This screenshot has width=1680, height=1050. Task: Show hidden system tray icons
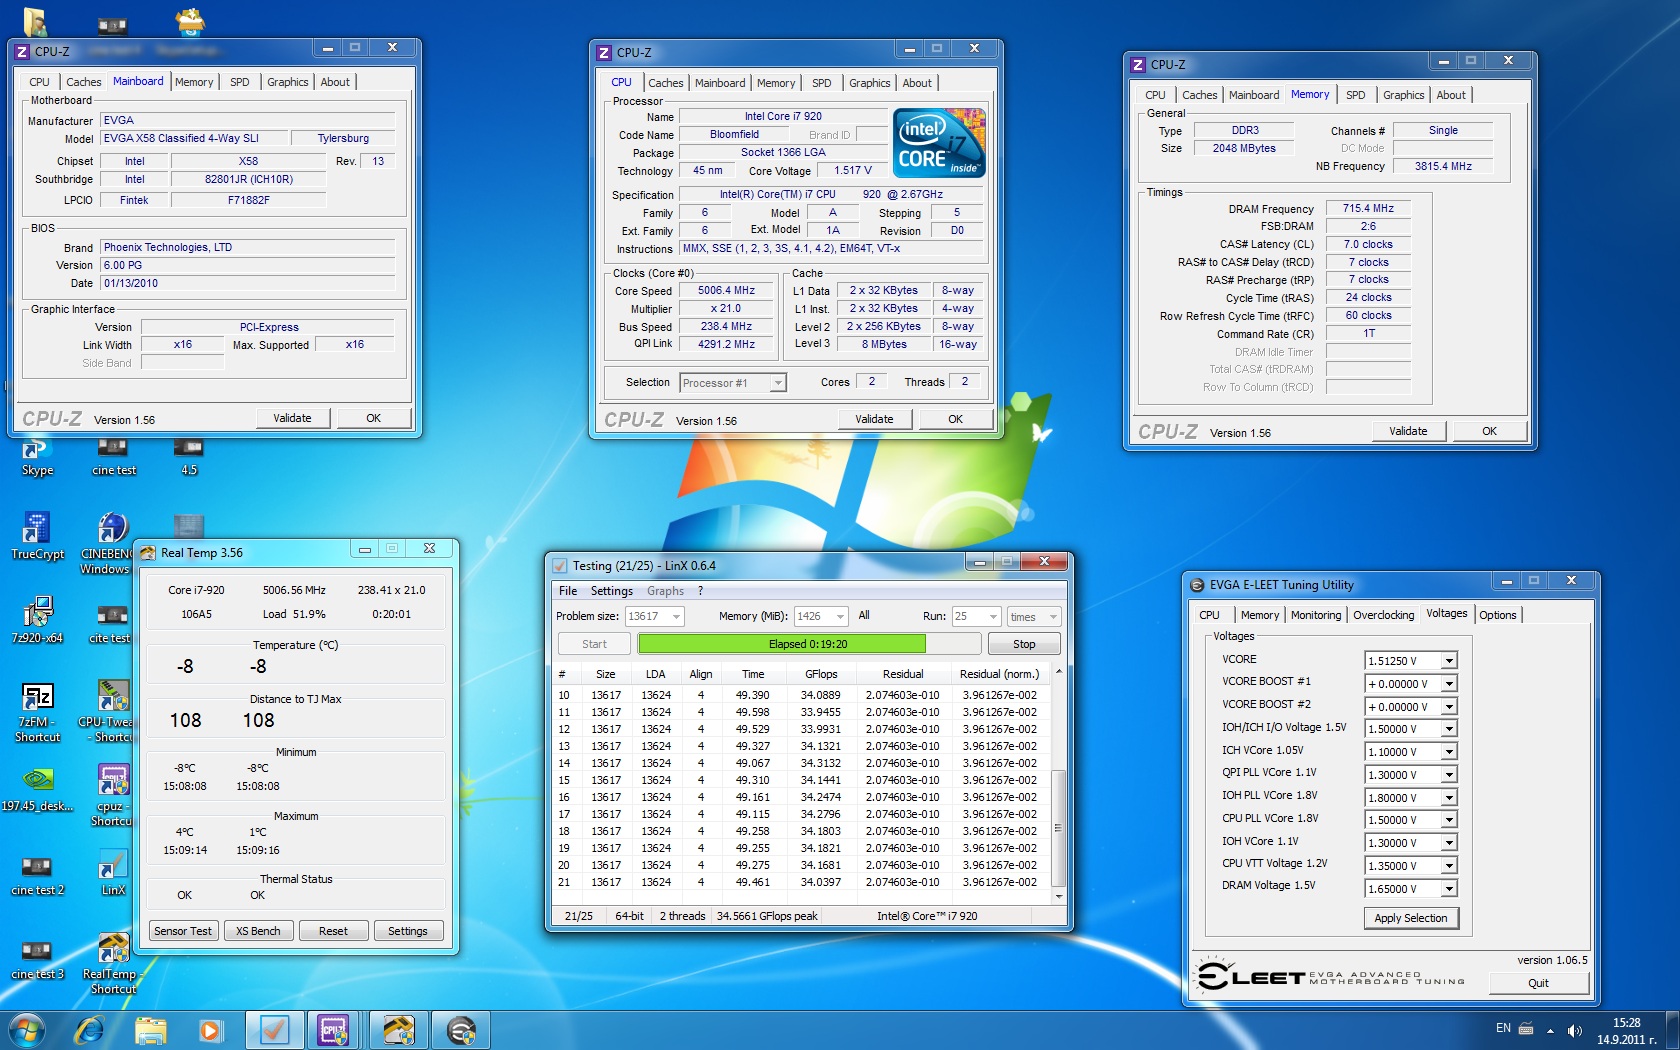click(x=1550, y=1030)
